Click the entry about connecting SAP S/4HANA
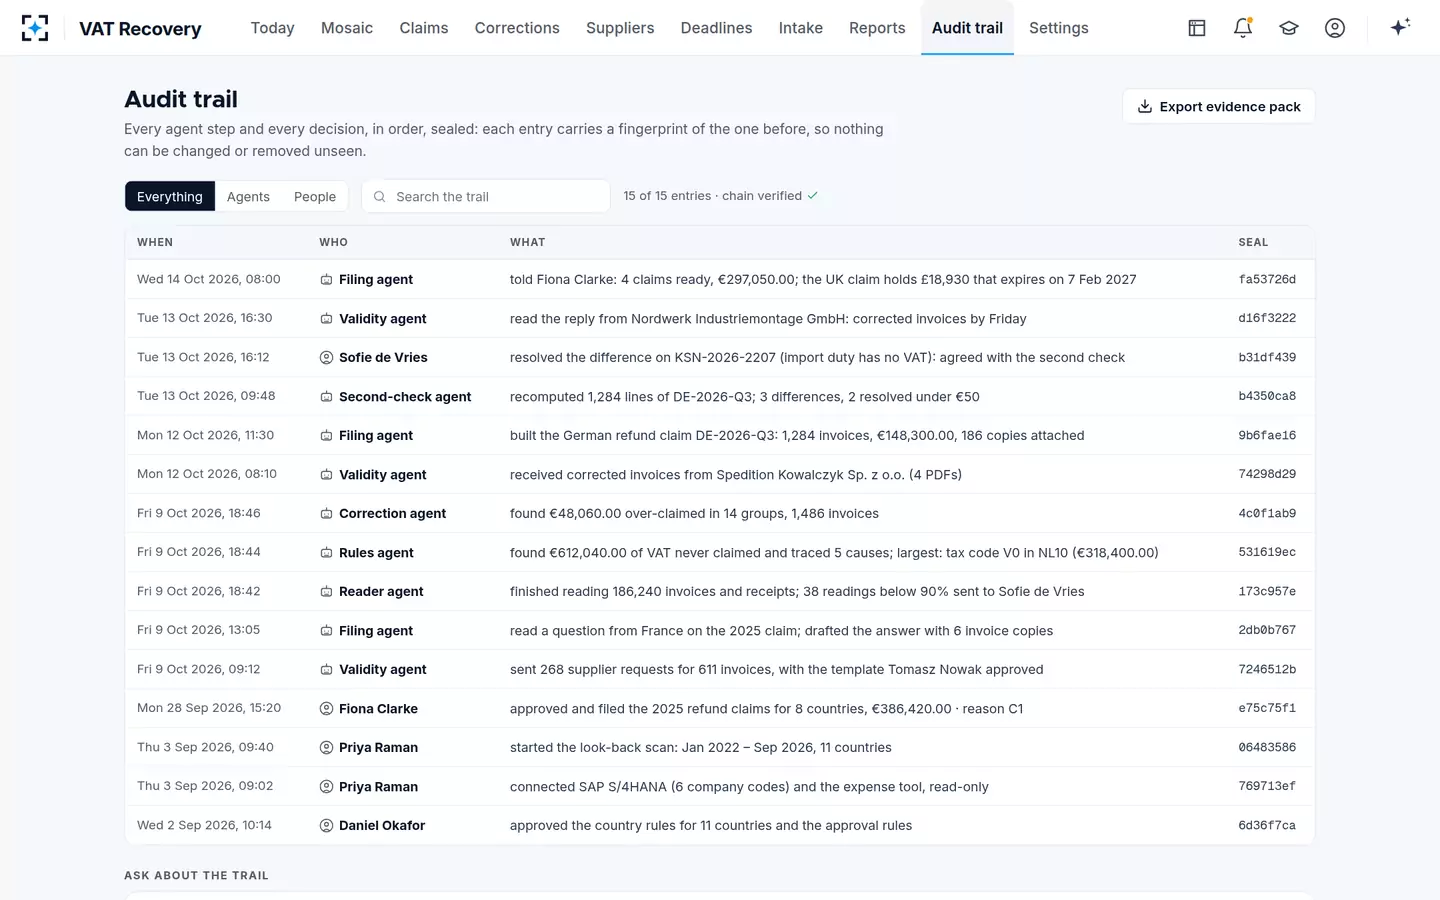The image size is (1440, 900). 749,787
